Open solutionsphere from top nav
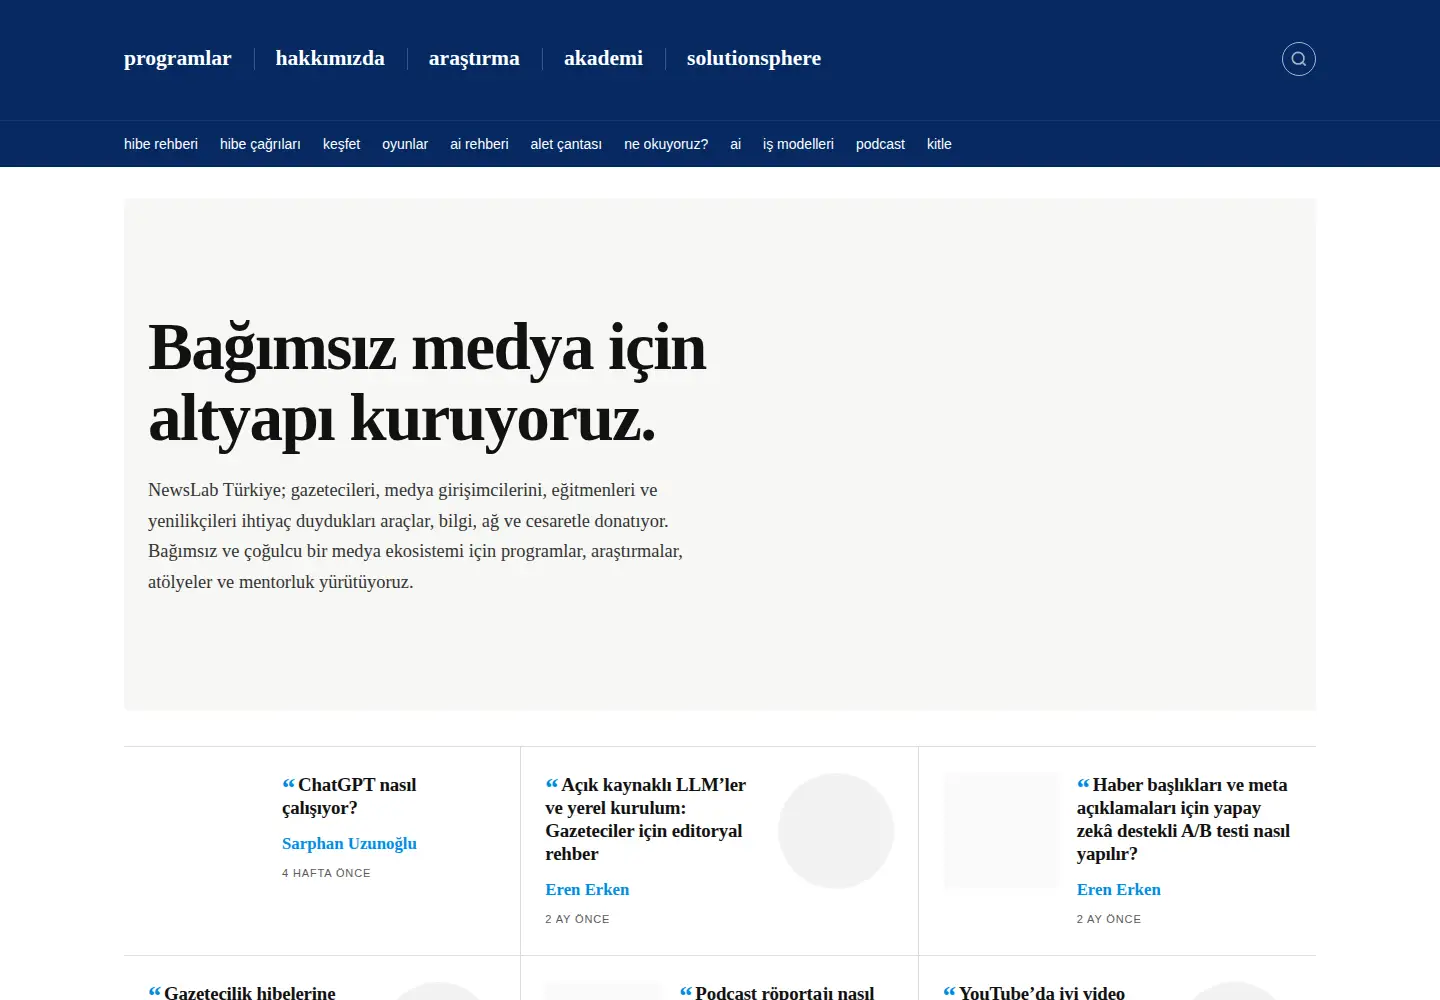This screenshot has height=1000, width=1440. pyautogui.click(x=754, y=58)
